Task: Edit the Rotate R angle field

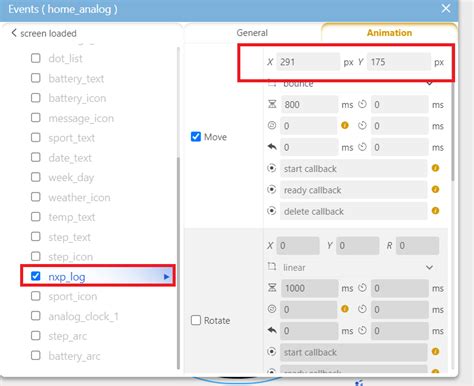Action: click(x=417, y=246)
